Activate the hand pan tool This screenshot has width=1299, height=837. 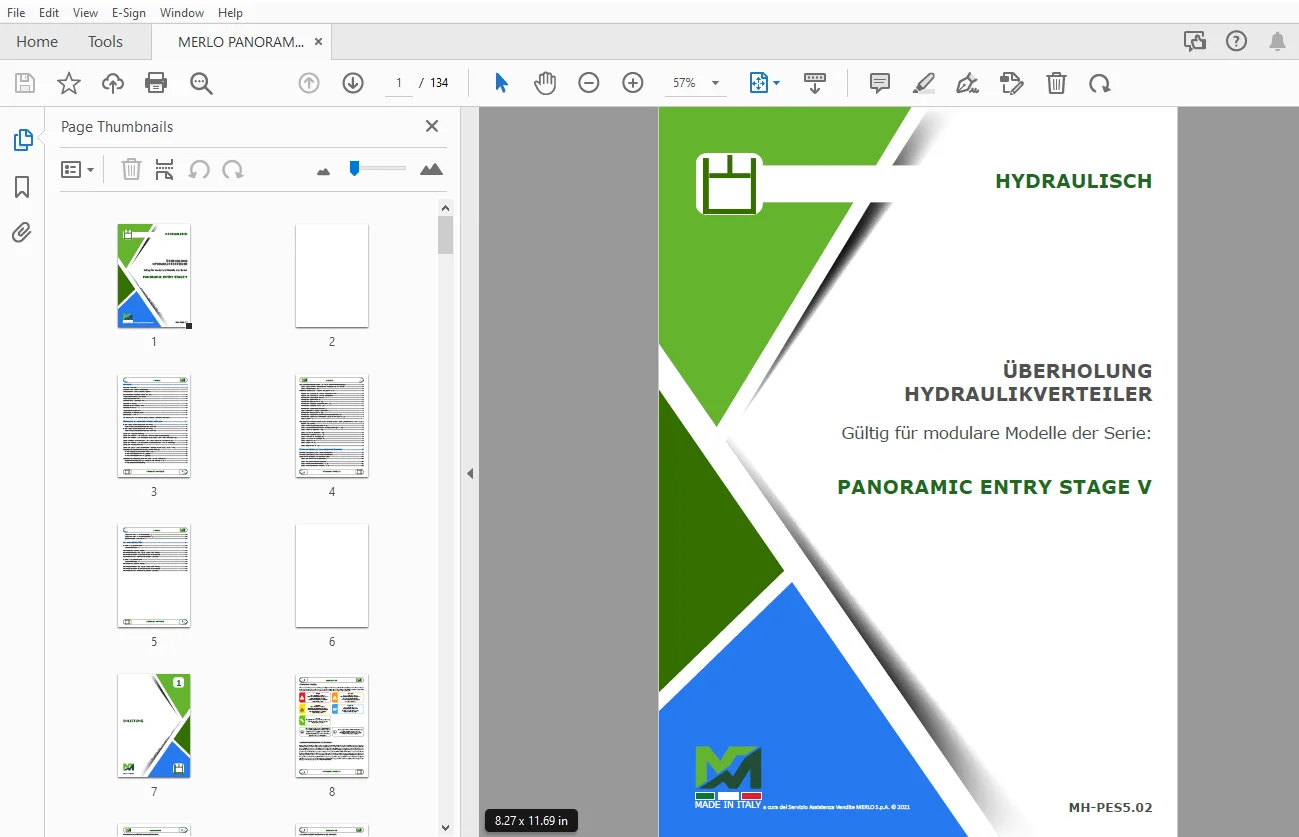[545, 83]
